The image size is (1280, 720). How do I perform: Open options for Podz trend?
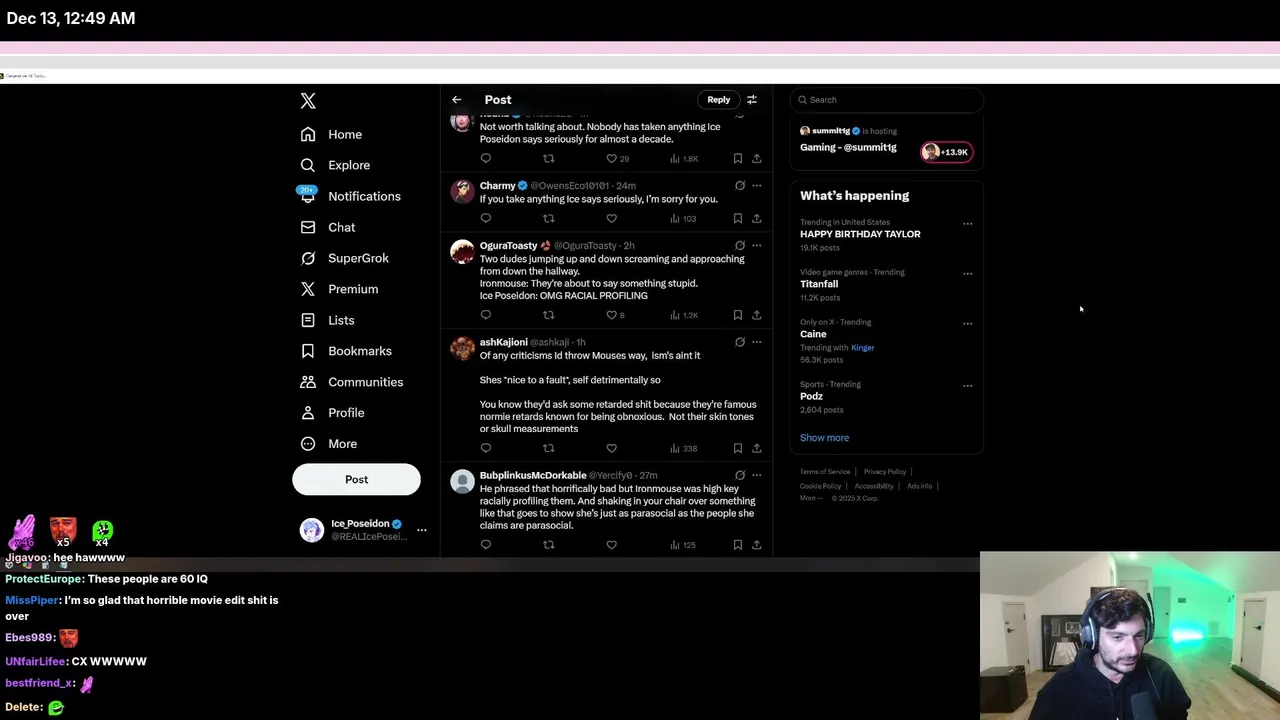coord(967,386)
